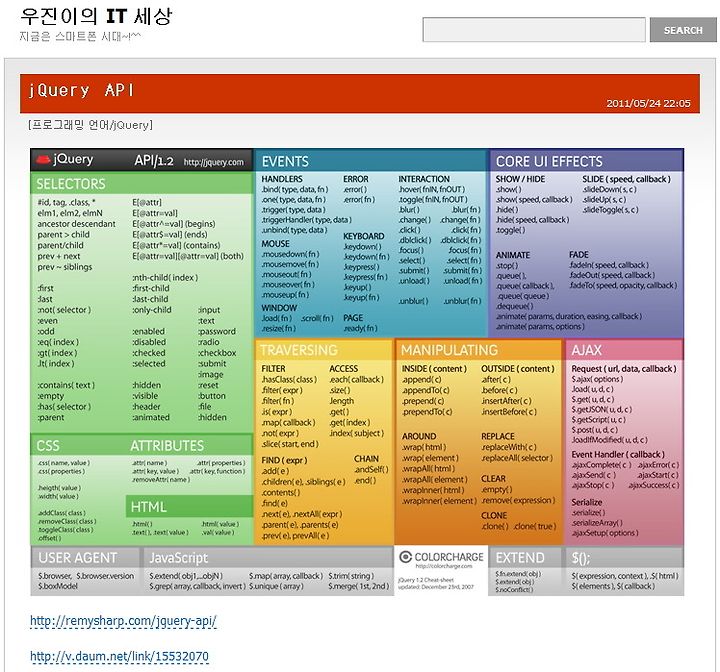Click the API/1.2 label
The image size is (720, 672).
tap(154, 160)
